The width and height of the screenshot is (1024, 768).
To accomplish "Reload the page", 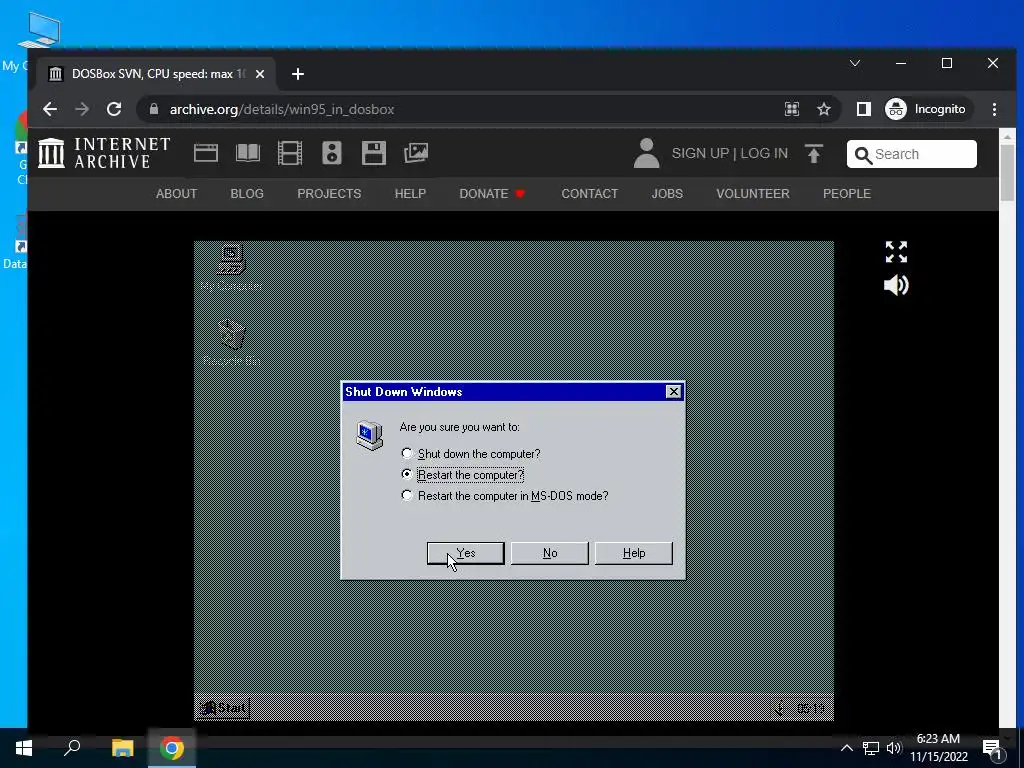I will (114, 109).
